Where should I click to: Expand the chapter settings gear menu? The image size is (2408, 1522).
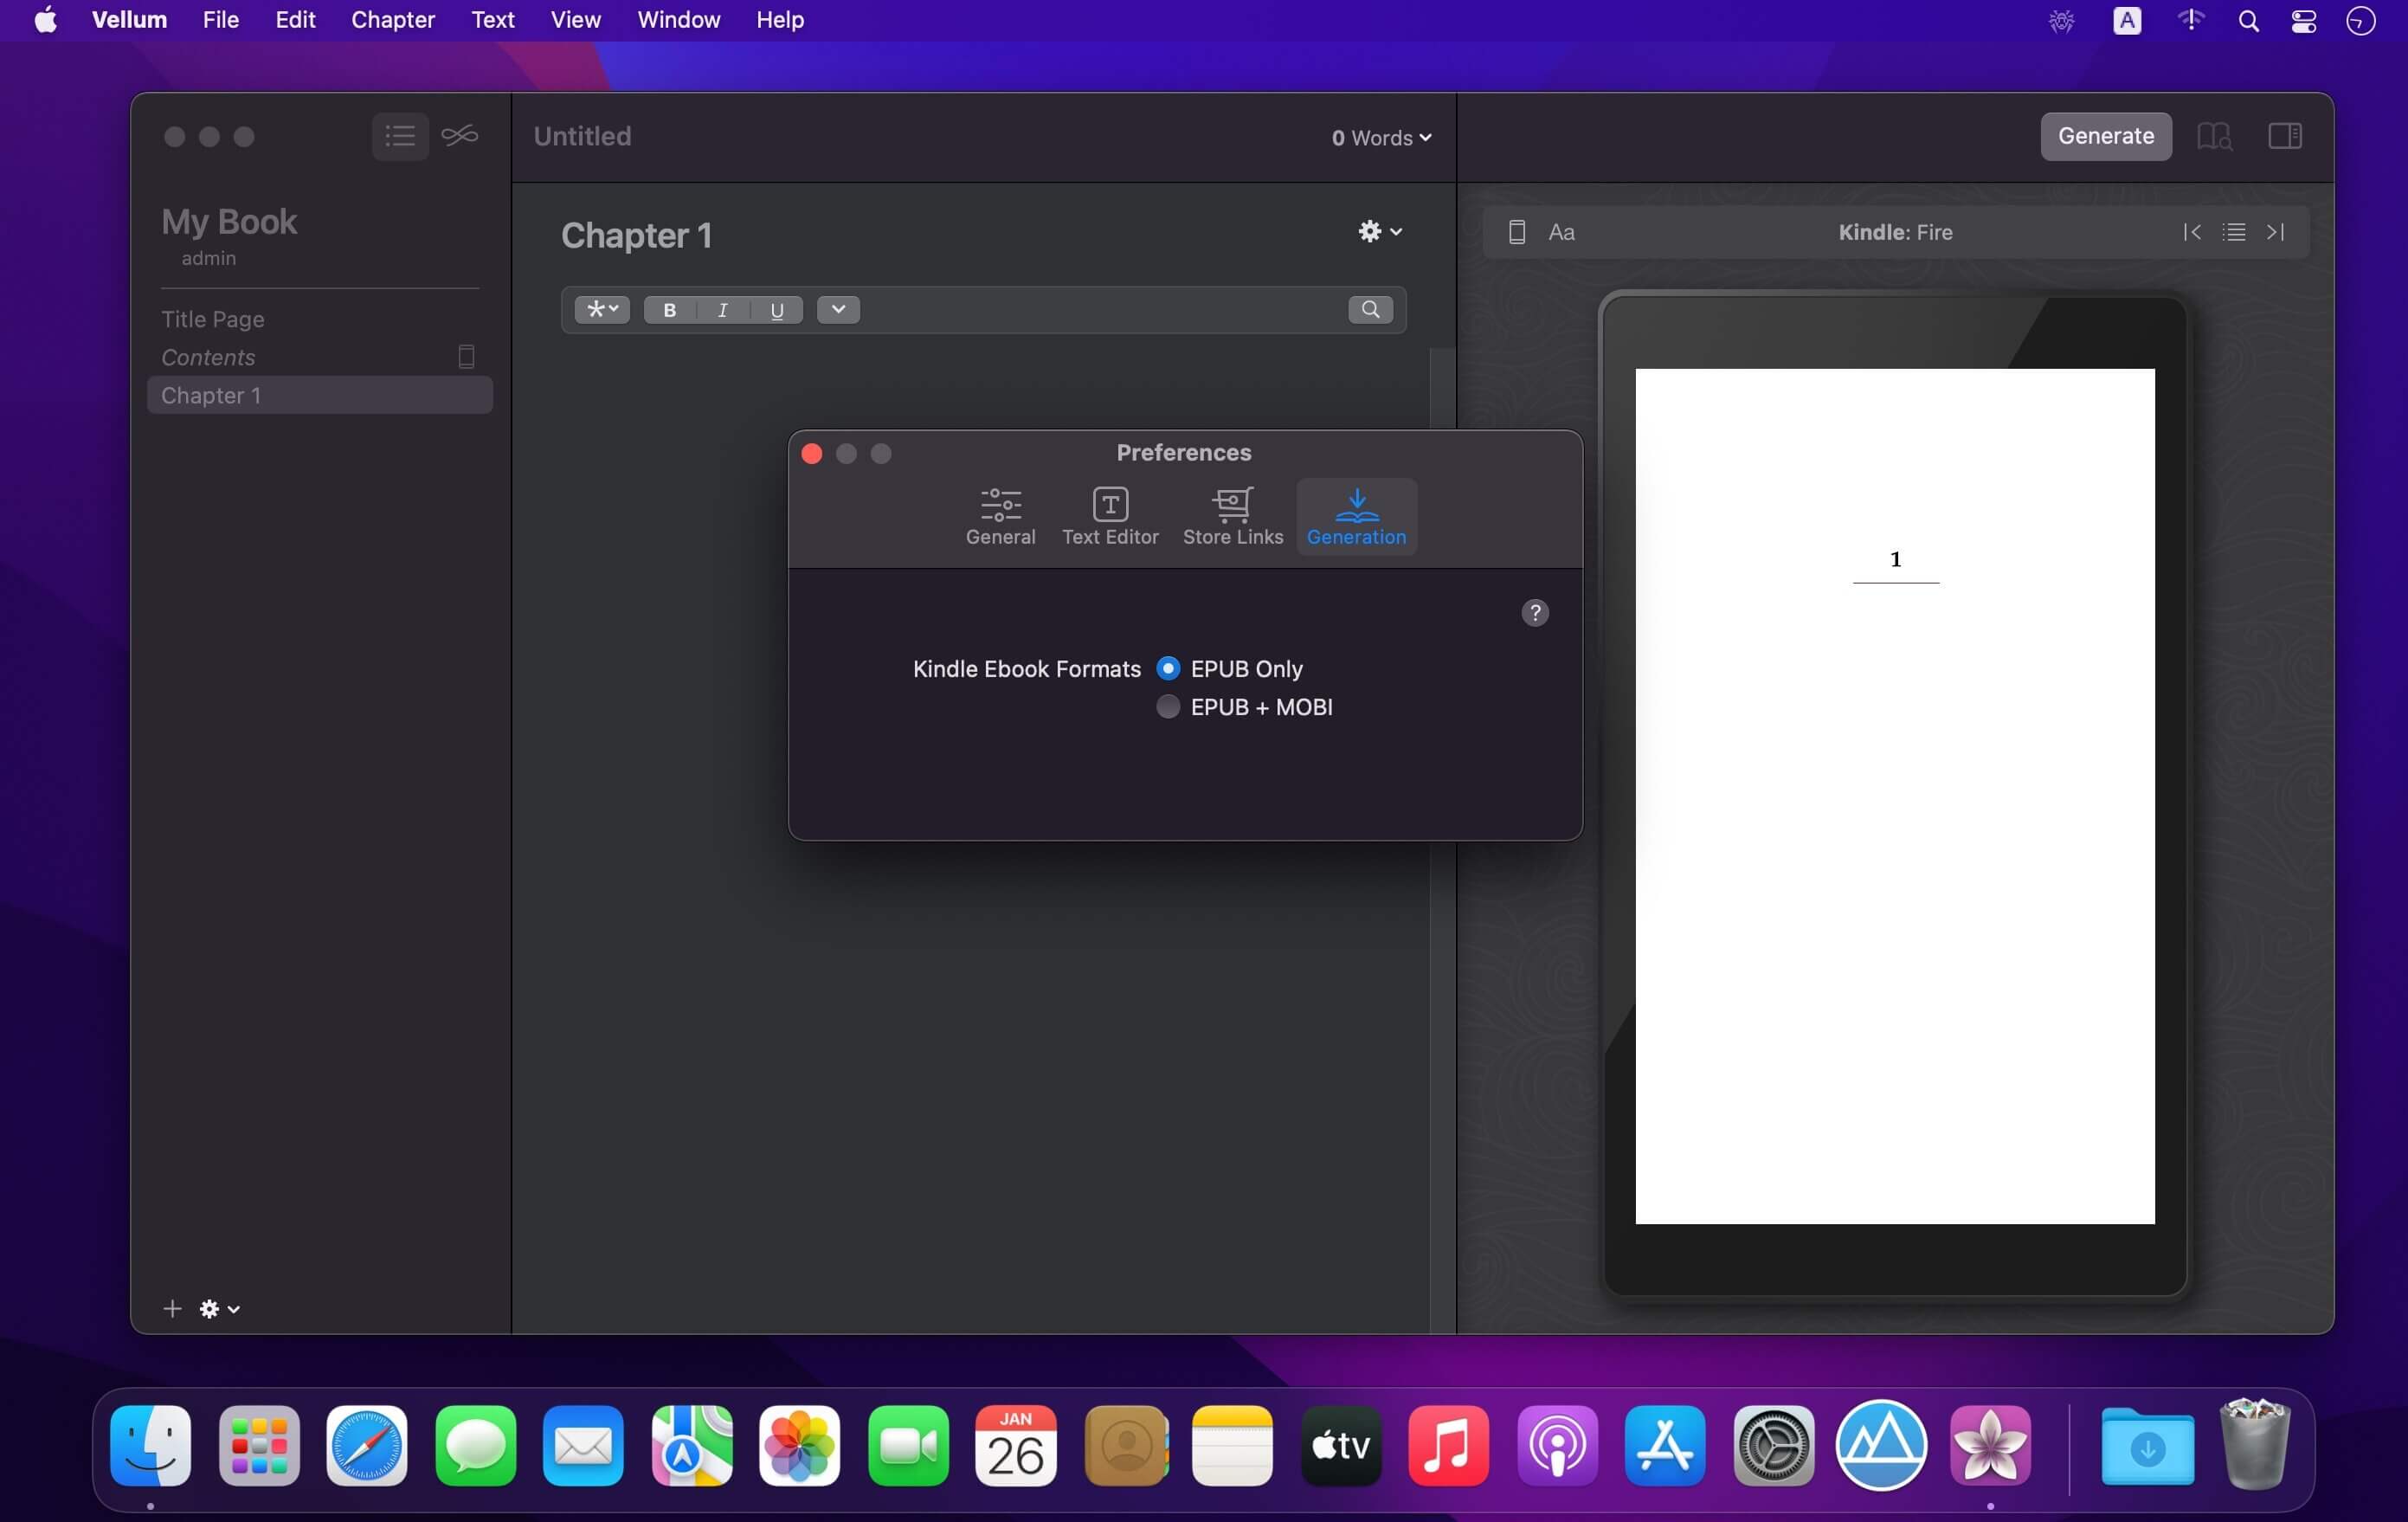click(1379, 231)
